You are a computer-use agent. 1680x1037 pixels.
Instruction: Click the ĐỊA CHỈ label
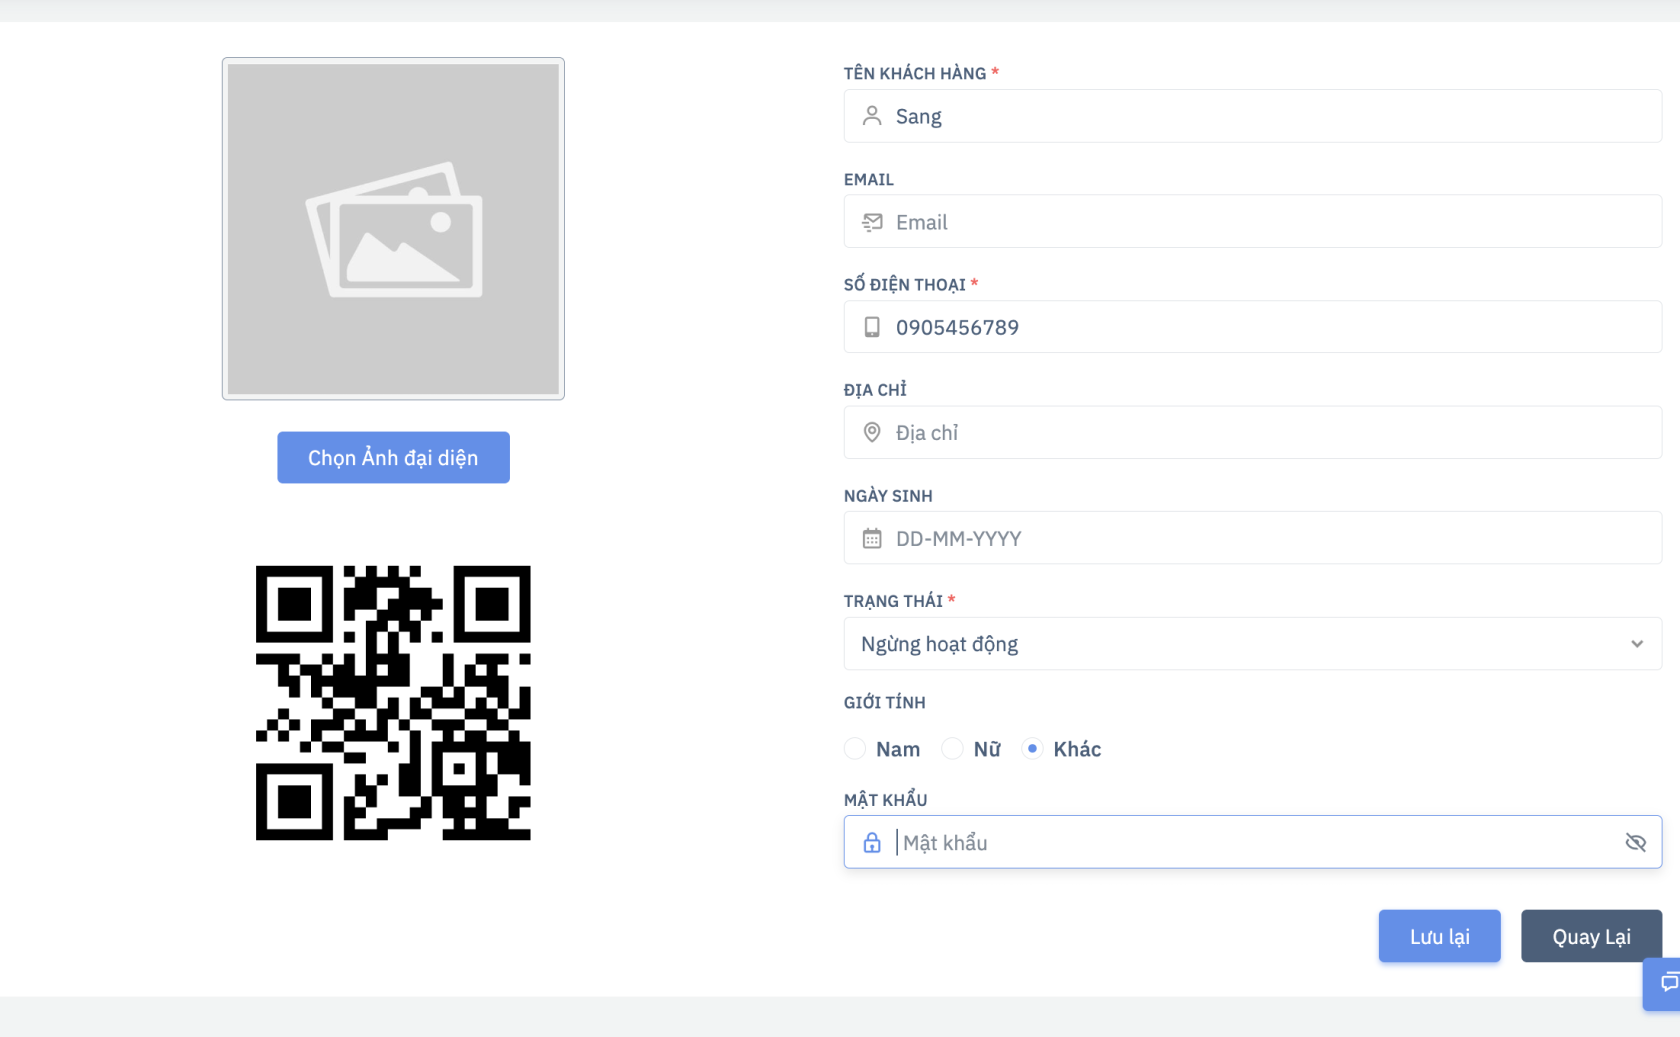pos(875,389)
